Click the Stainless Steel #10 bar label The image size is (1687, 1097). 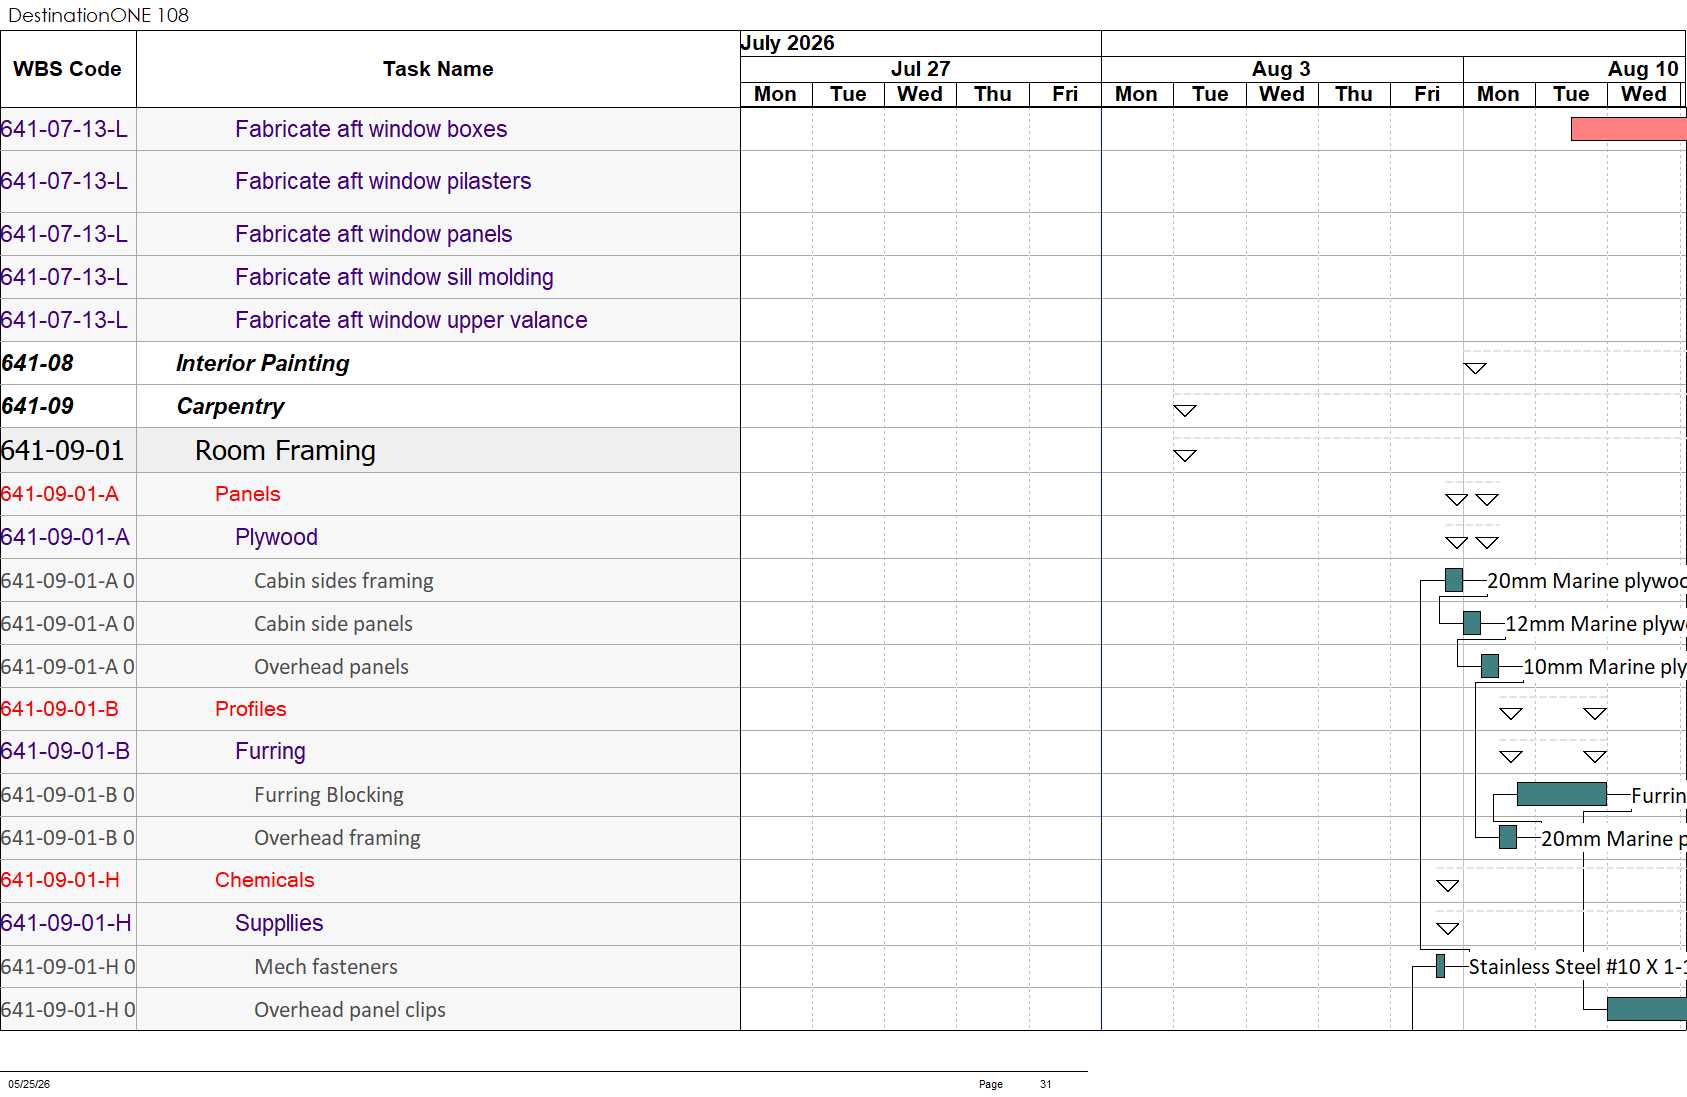coord(1578,967)
